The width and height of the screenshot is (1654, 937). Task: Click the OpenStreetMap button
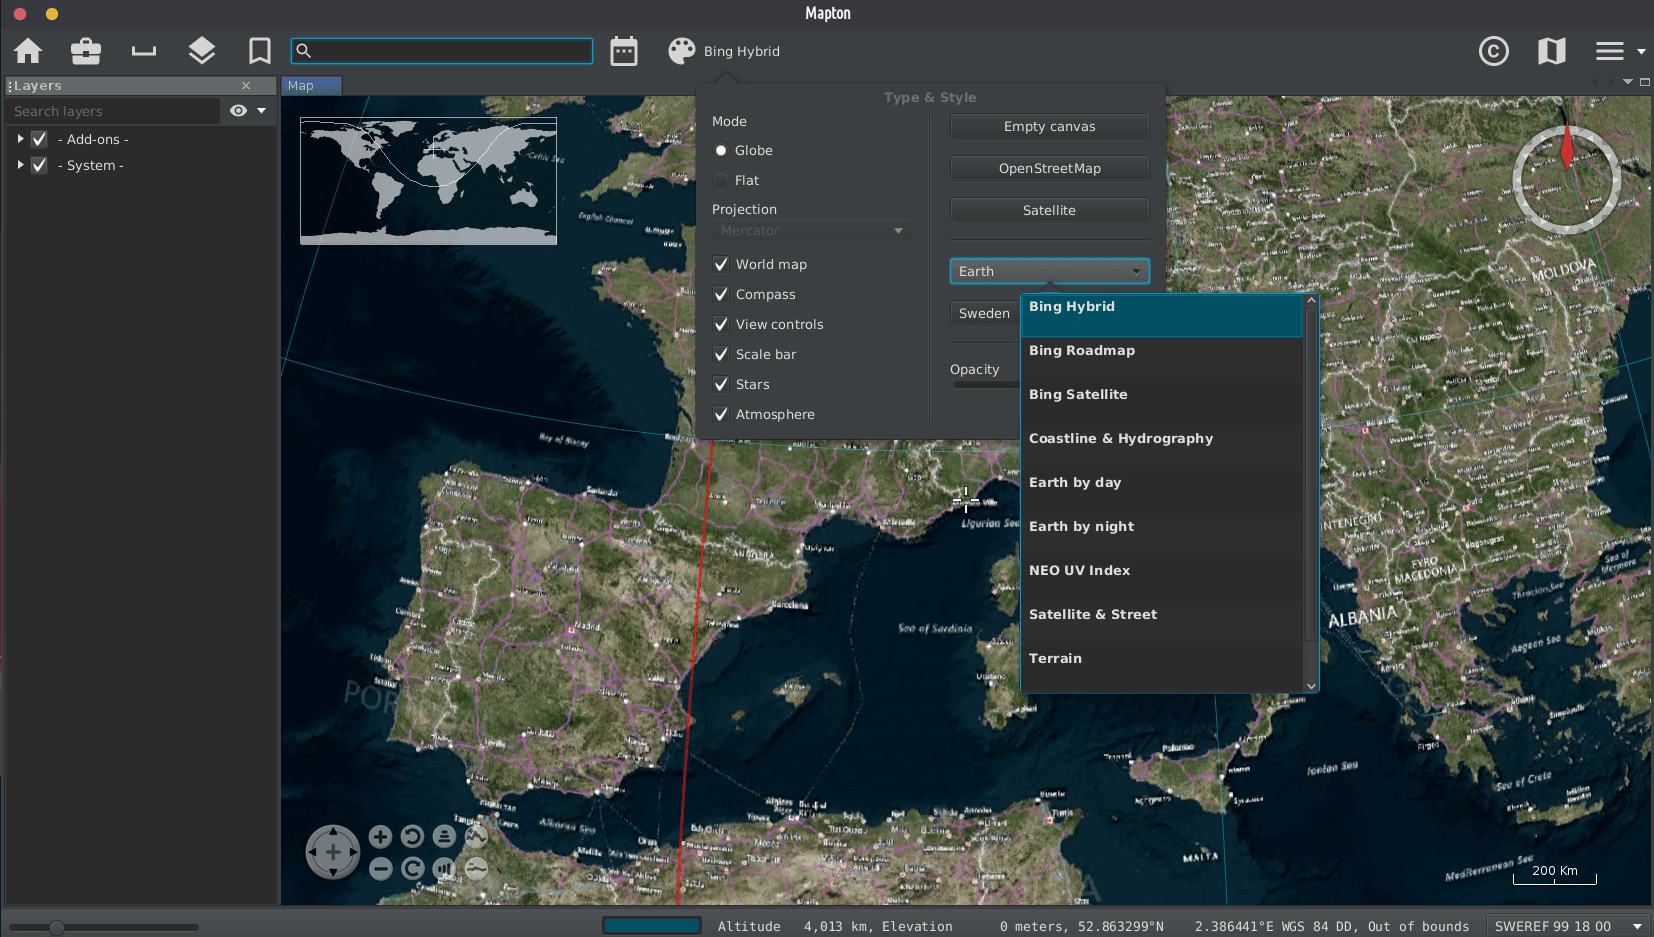(1049, 169)
